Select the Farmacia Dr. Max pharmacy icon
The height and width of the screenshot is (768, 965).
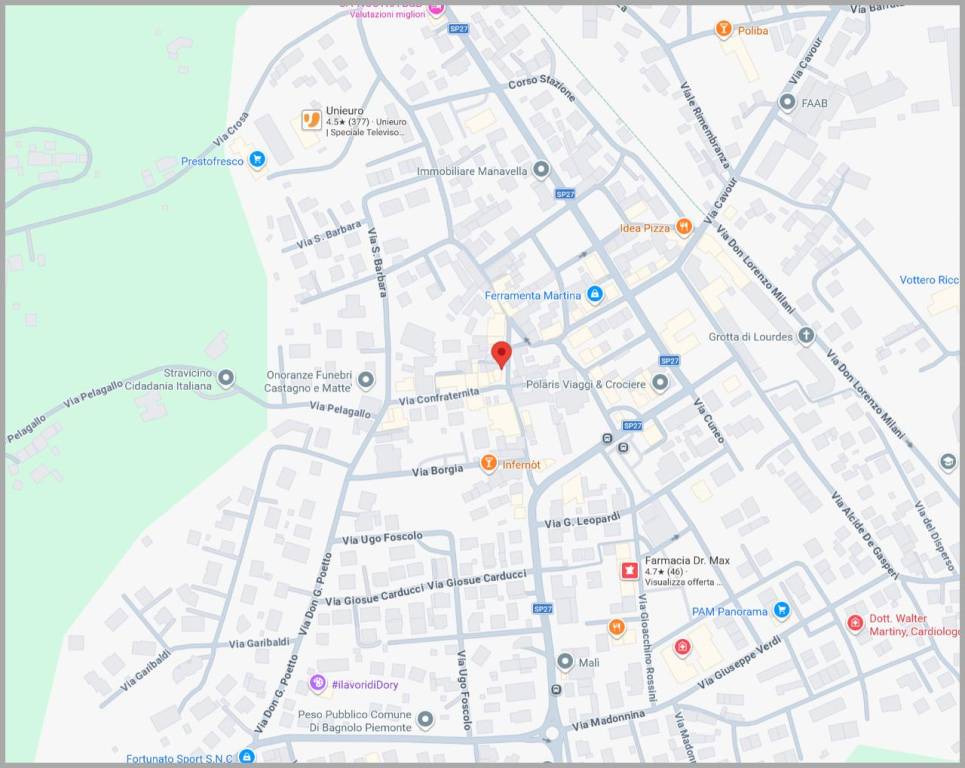(629, 570)
